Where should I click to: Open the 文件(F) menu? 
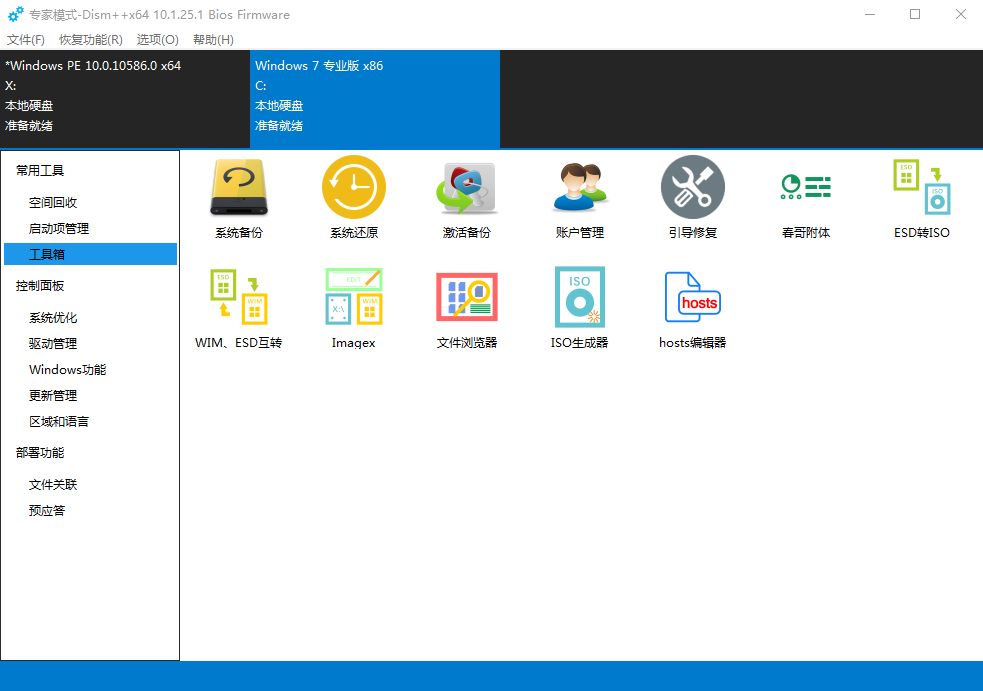pos(26,40)
